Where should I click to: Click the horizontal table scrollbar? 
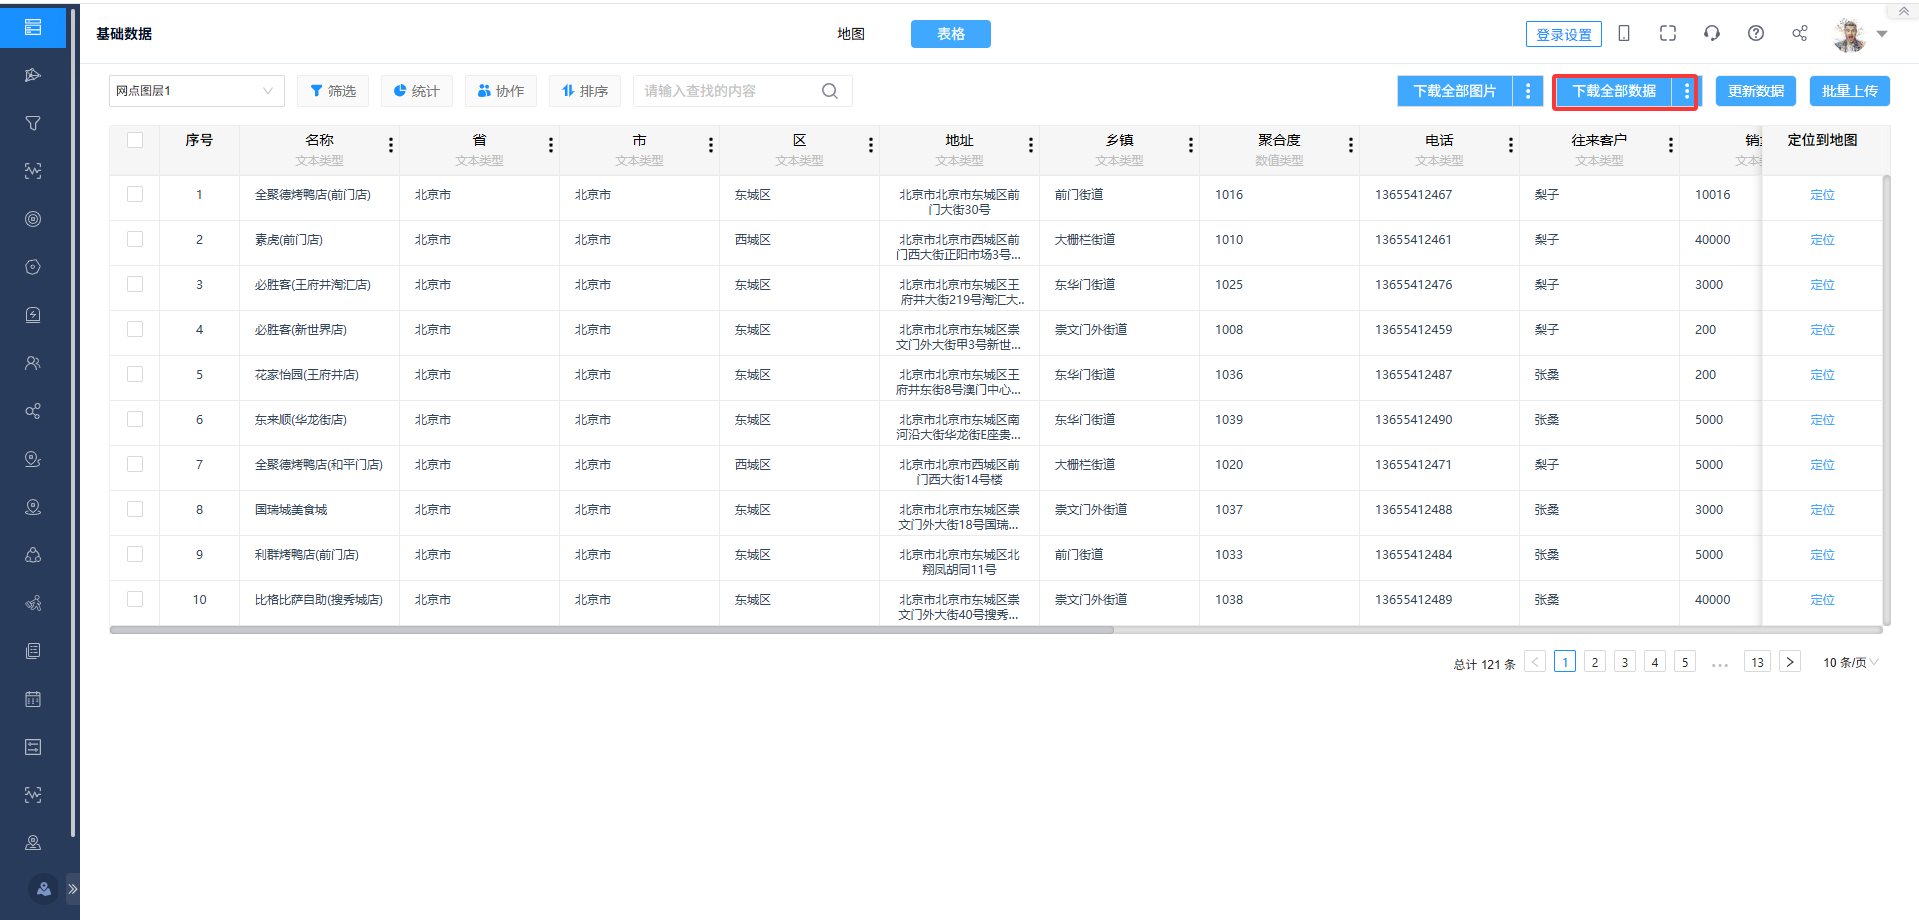611,630
